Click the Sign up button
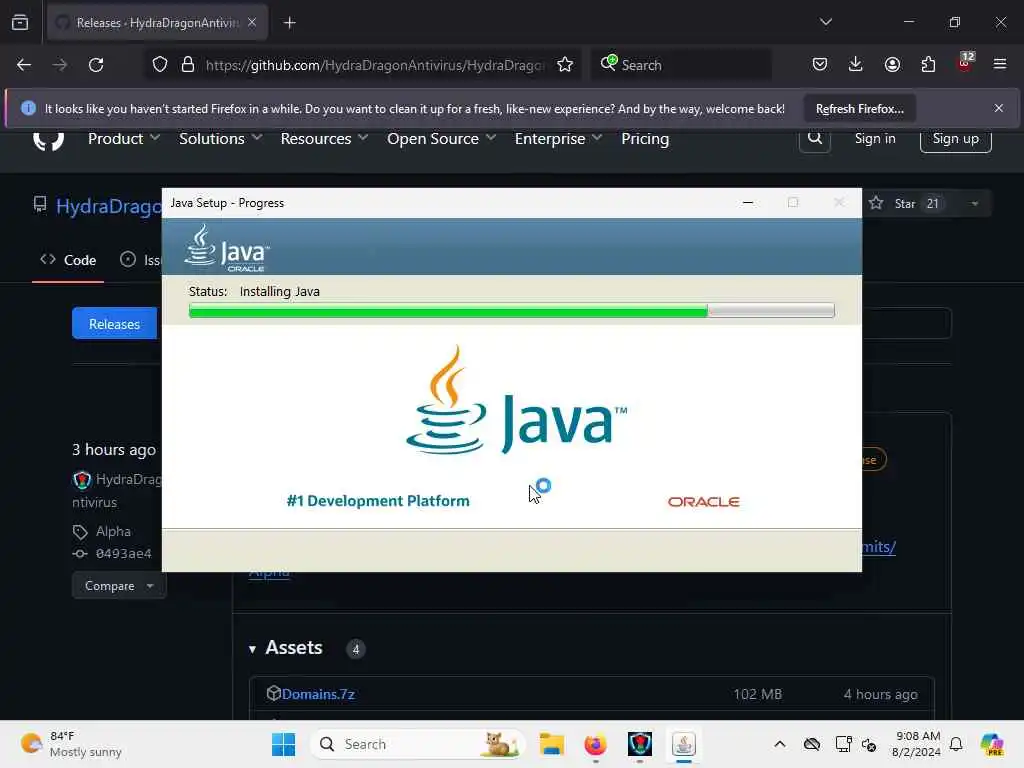Image resolution: width=1024 pixels, height=768 pixels. pyautogui.click(x=955, y=138)
